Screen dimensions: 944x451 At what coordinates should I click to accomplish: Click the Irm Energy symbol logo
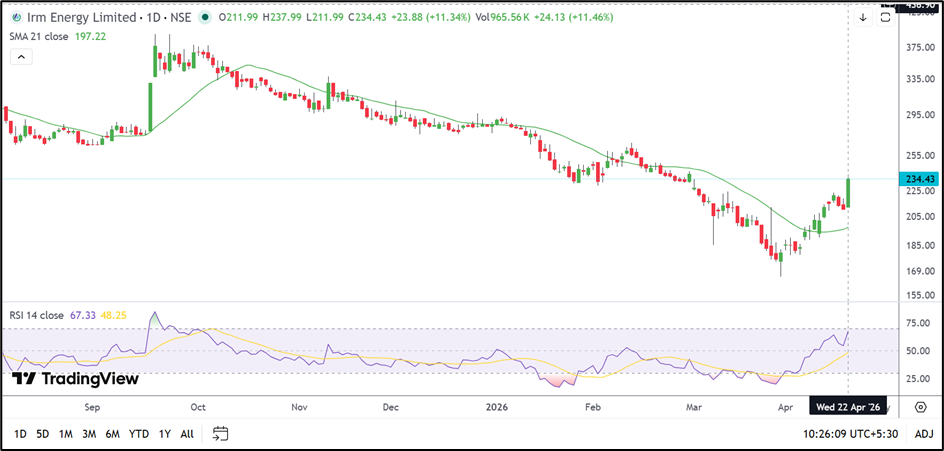[x=16, y=18]
